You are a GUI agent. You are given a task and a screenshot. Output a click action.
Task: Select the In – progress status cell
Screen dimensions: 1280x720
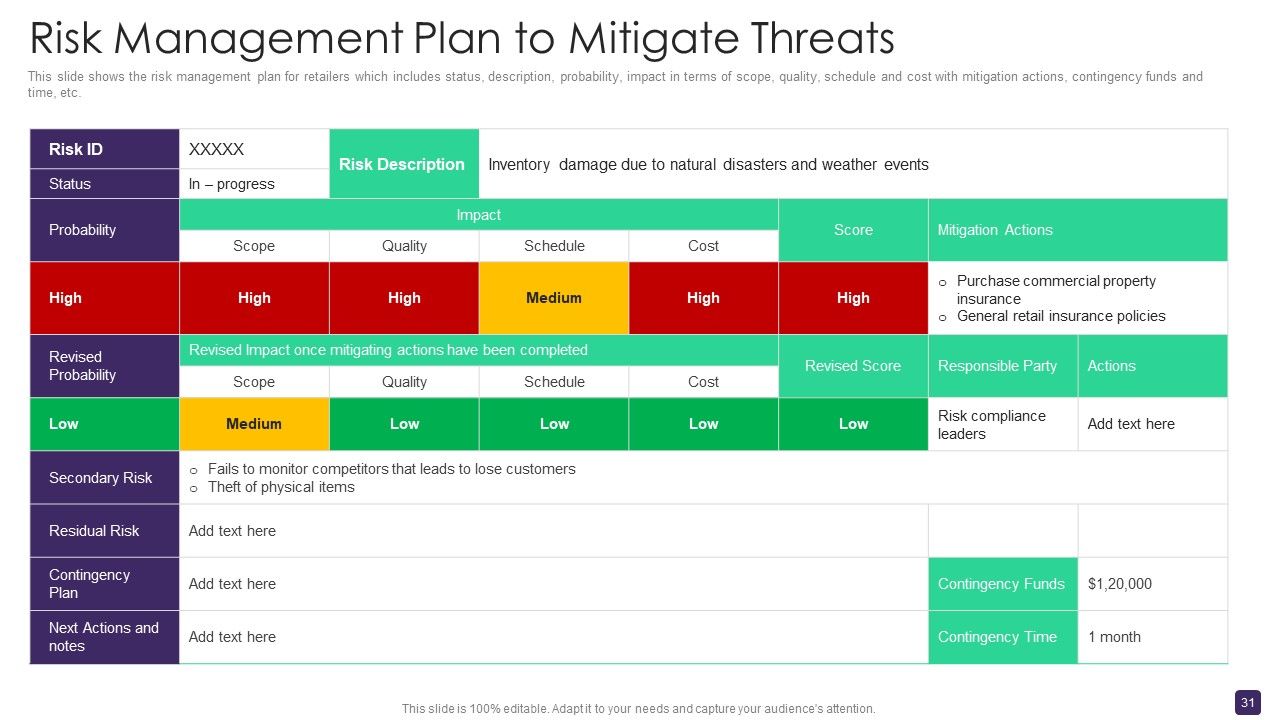coord(254,184)
